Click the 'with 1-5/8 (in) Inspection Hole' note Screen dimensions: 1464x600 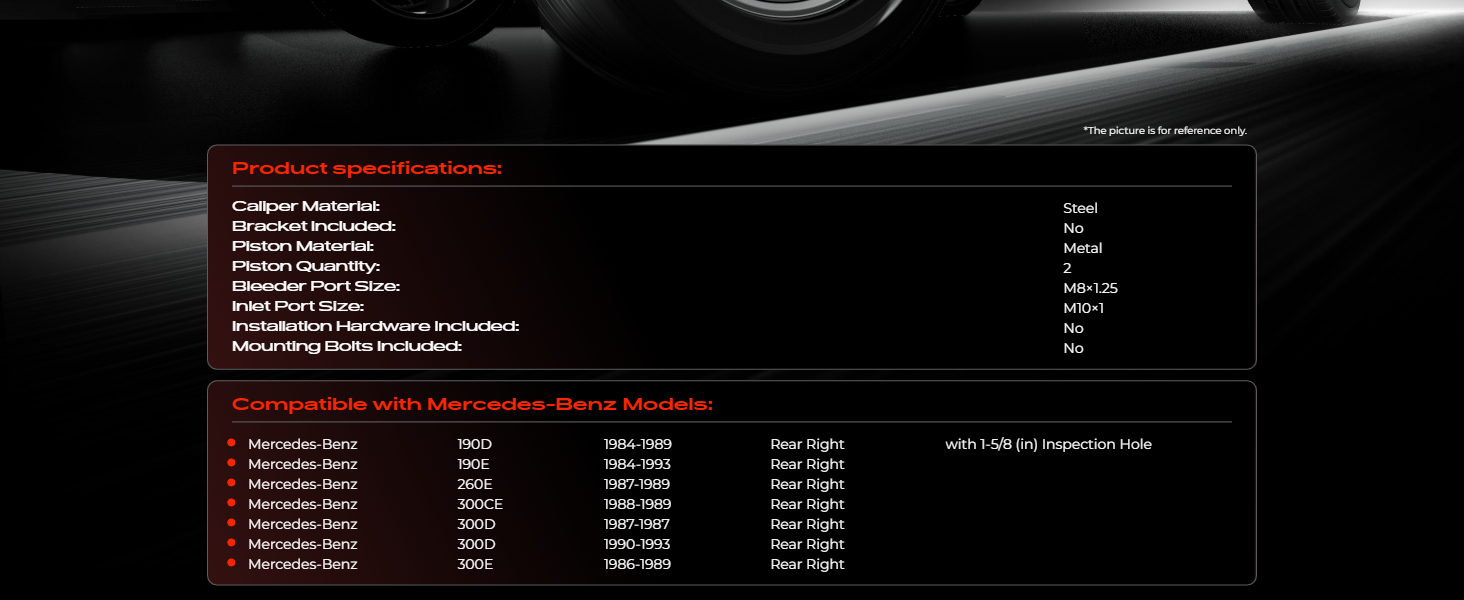click(x=1048, y=444)
